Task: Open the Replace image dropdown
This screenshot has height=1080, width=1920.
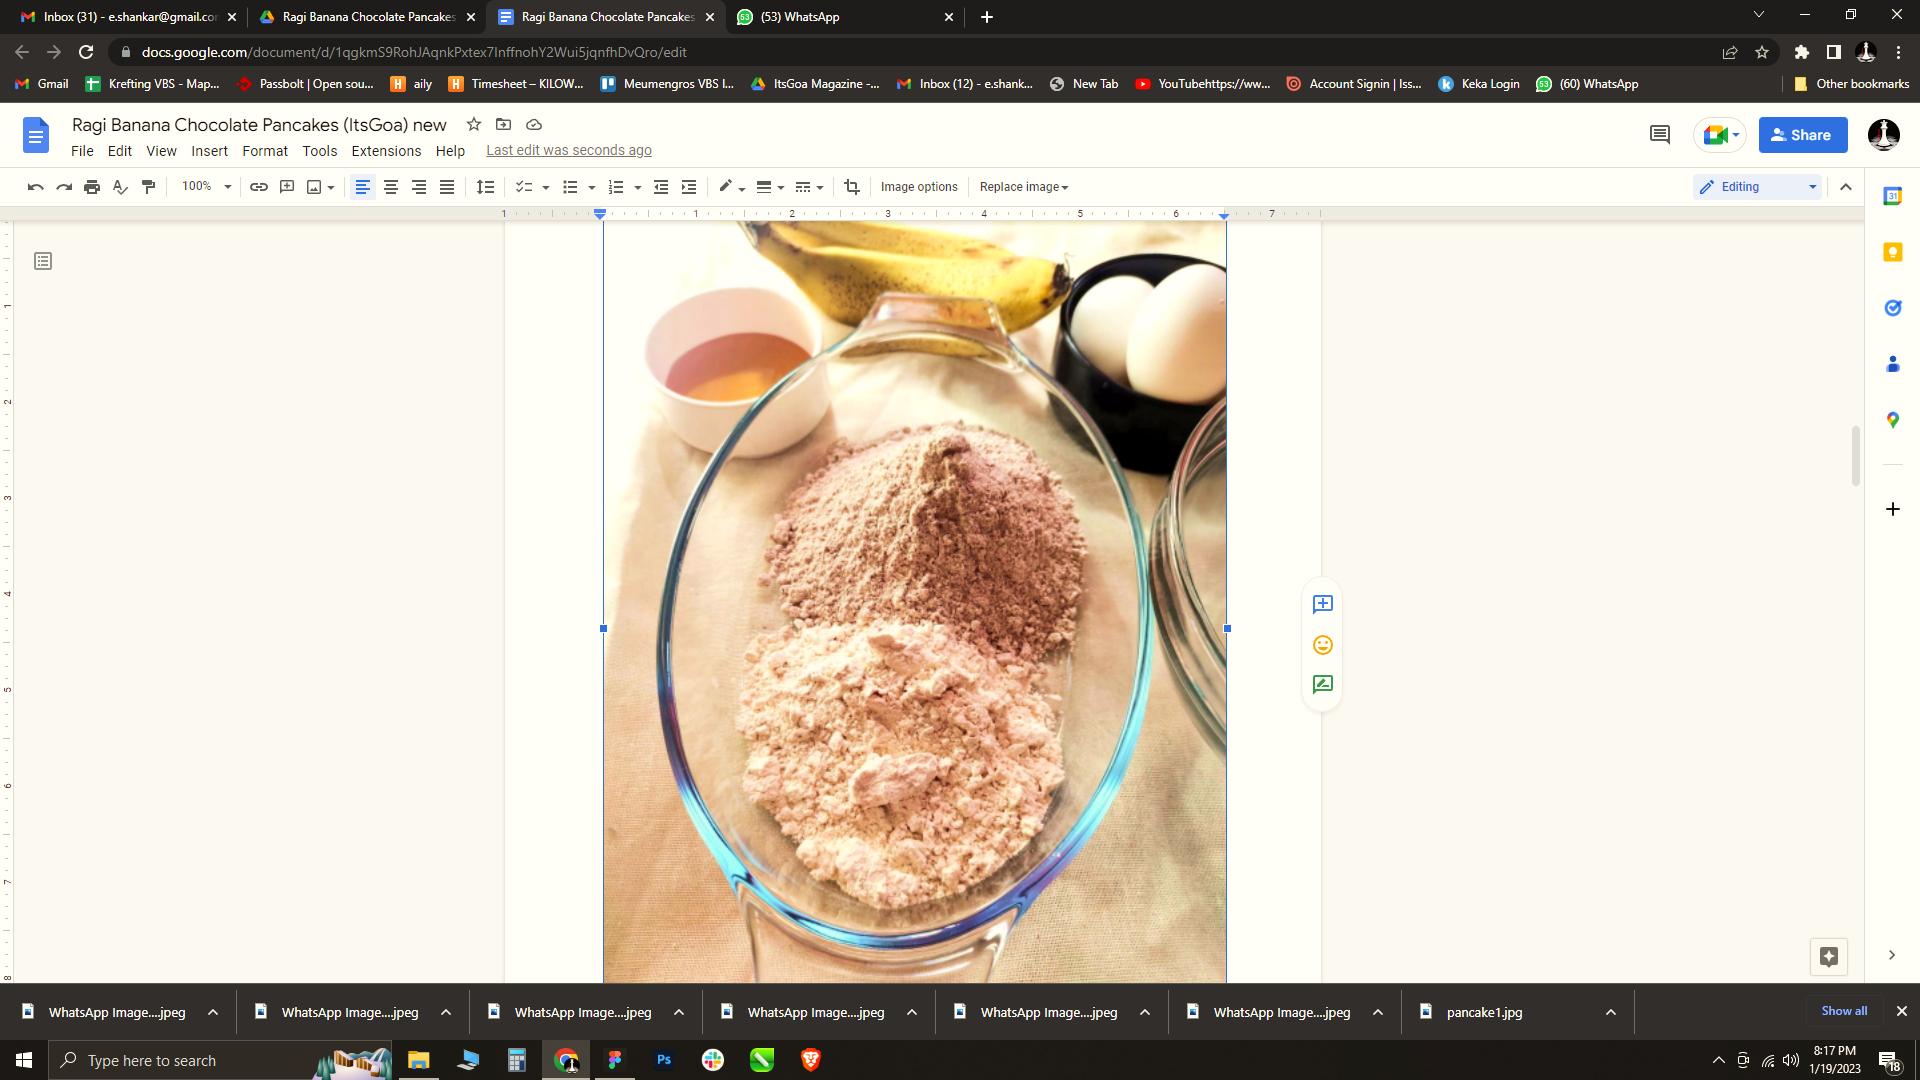Action: pos(1024,187)
